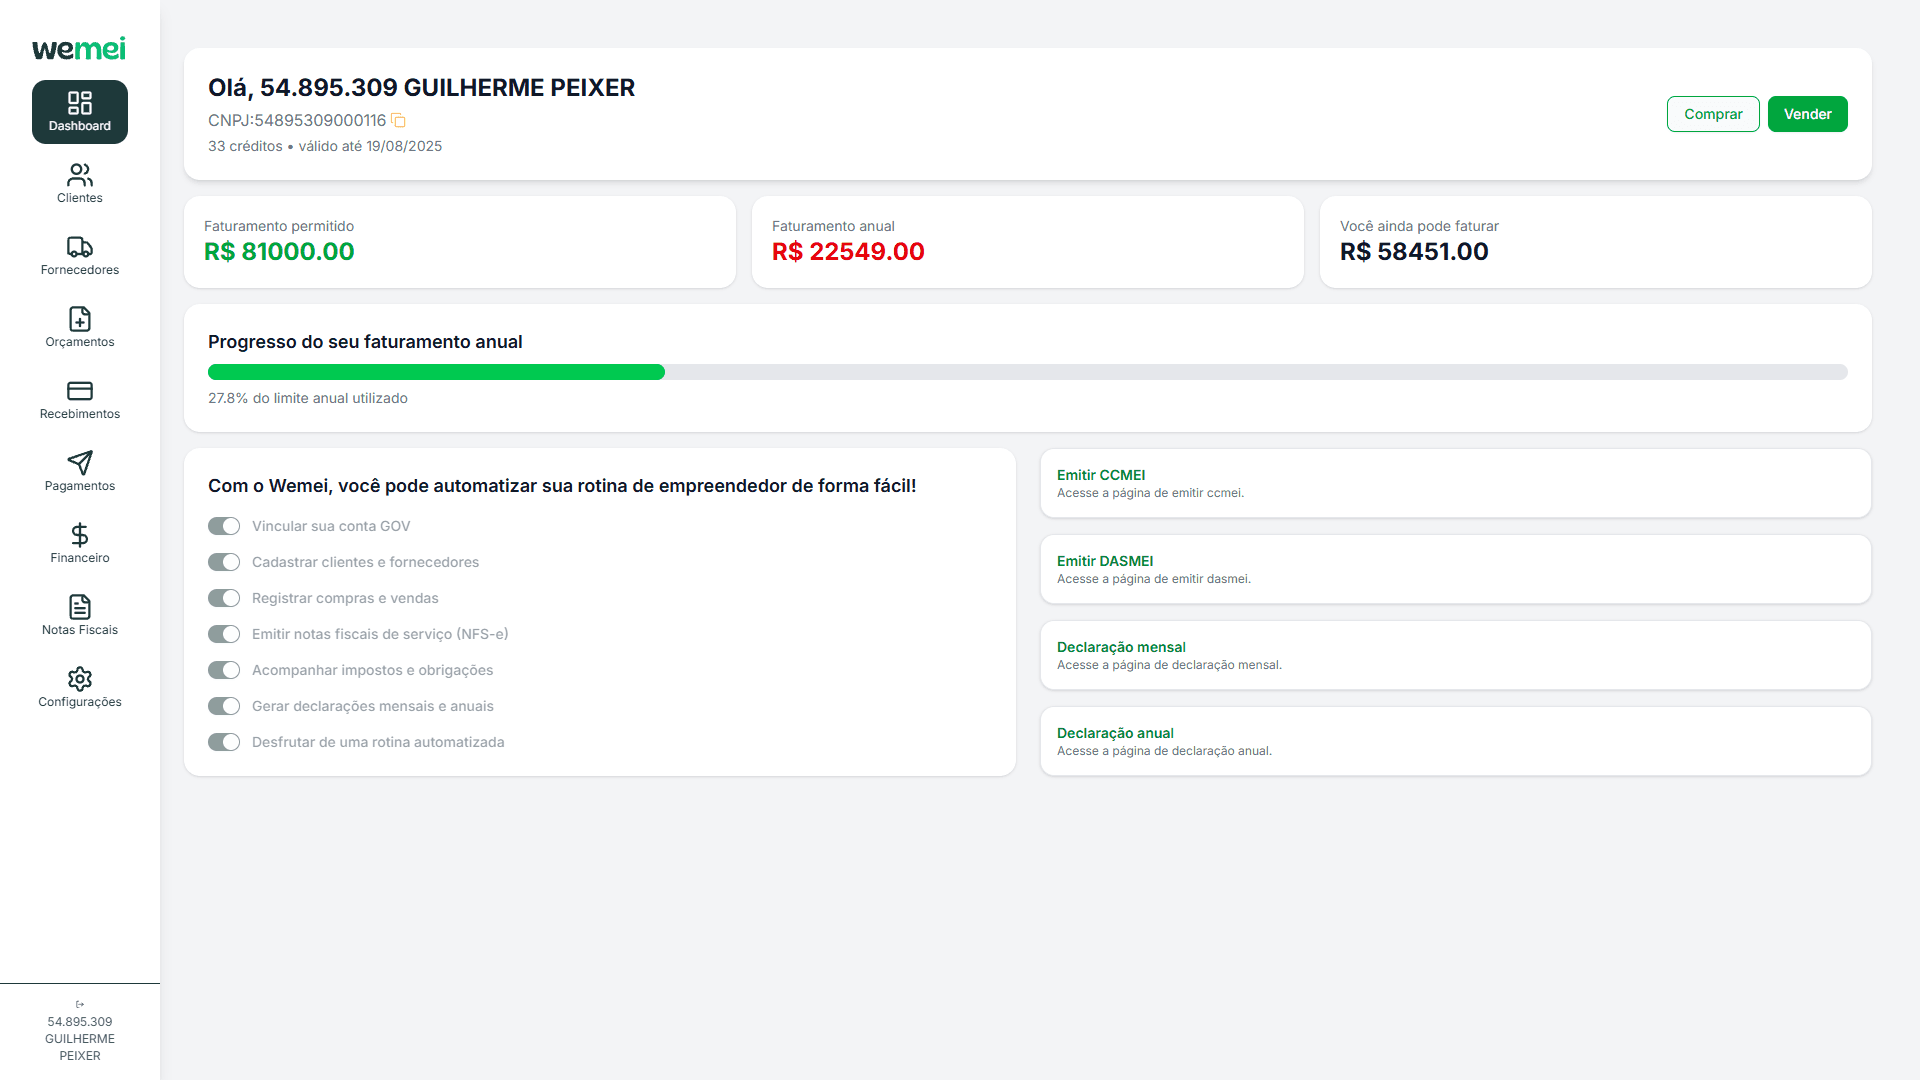Click the logout icon above the account name
1920x1080 pixels.
[x=80, y=1003]
